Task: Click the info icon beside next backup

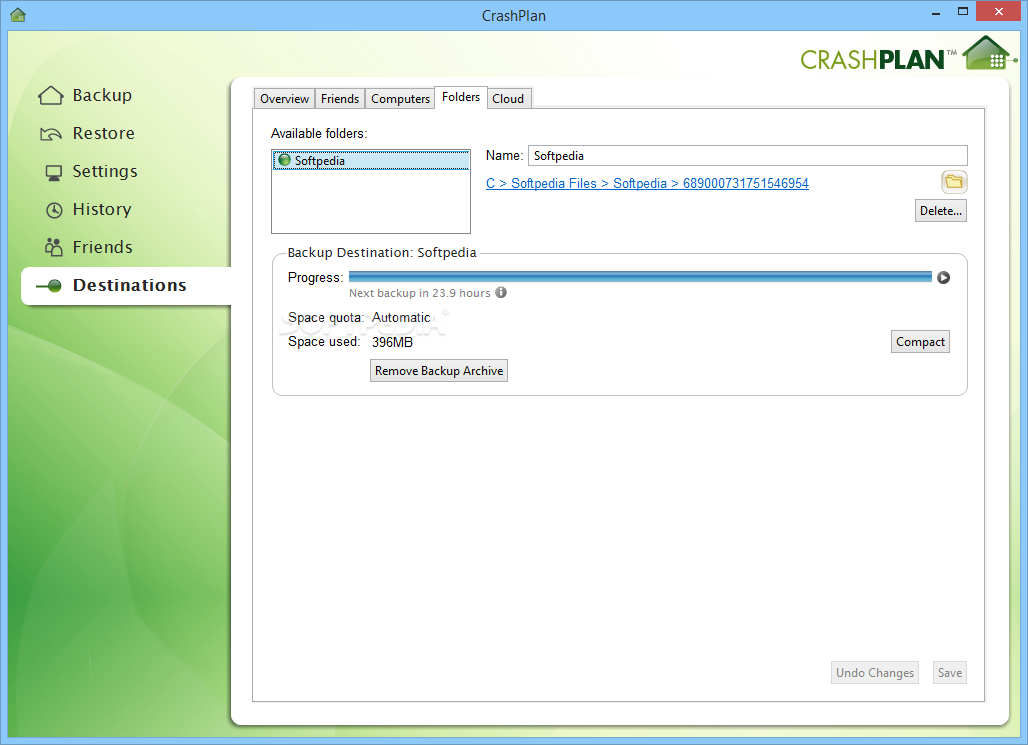Action: tap(501, 292)
